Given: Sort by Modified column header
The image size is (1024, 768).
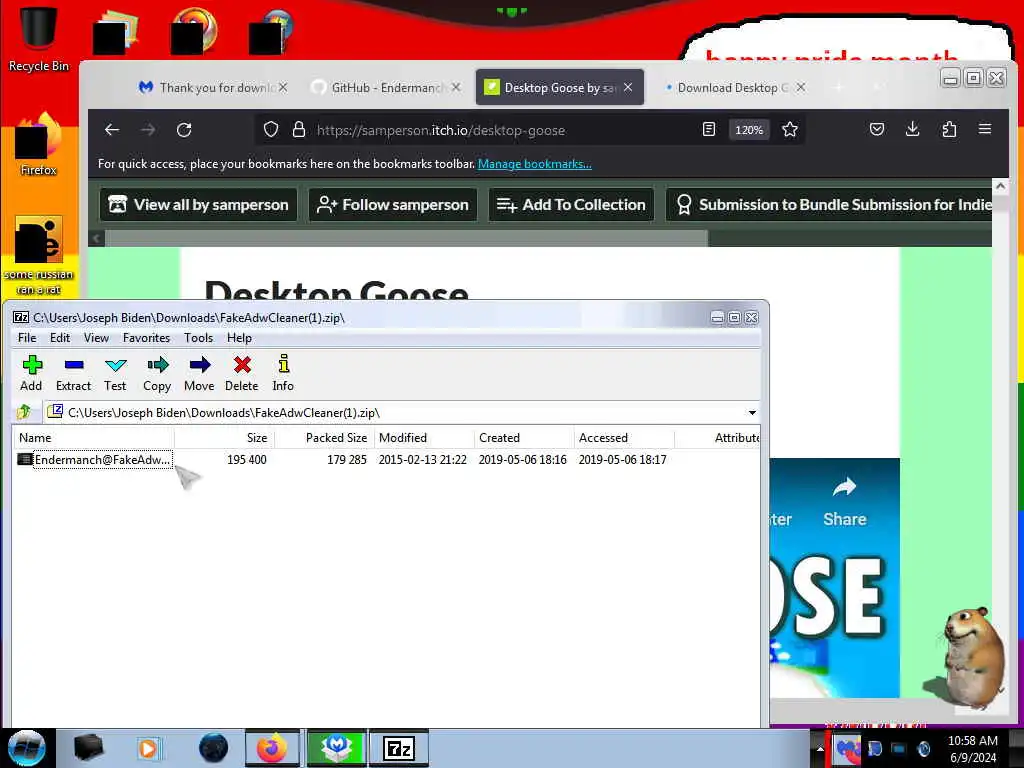Looking at the screenshot, I should (424, 438).
